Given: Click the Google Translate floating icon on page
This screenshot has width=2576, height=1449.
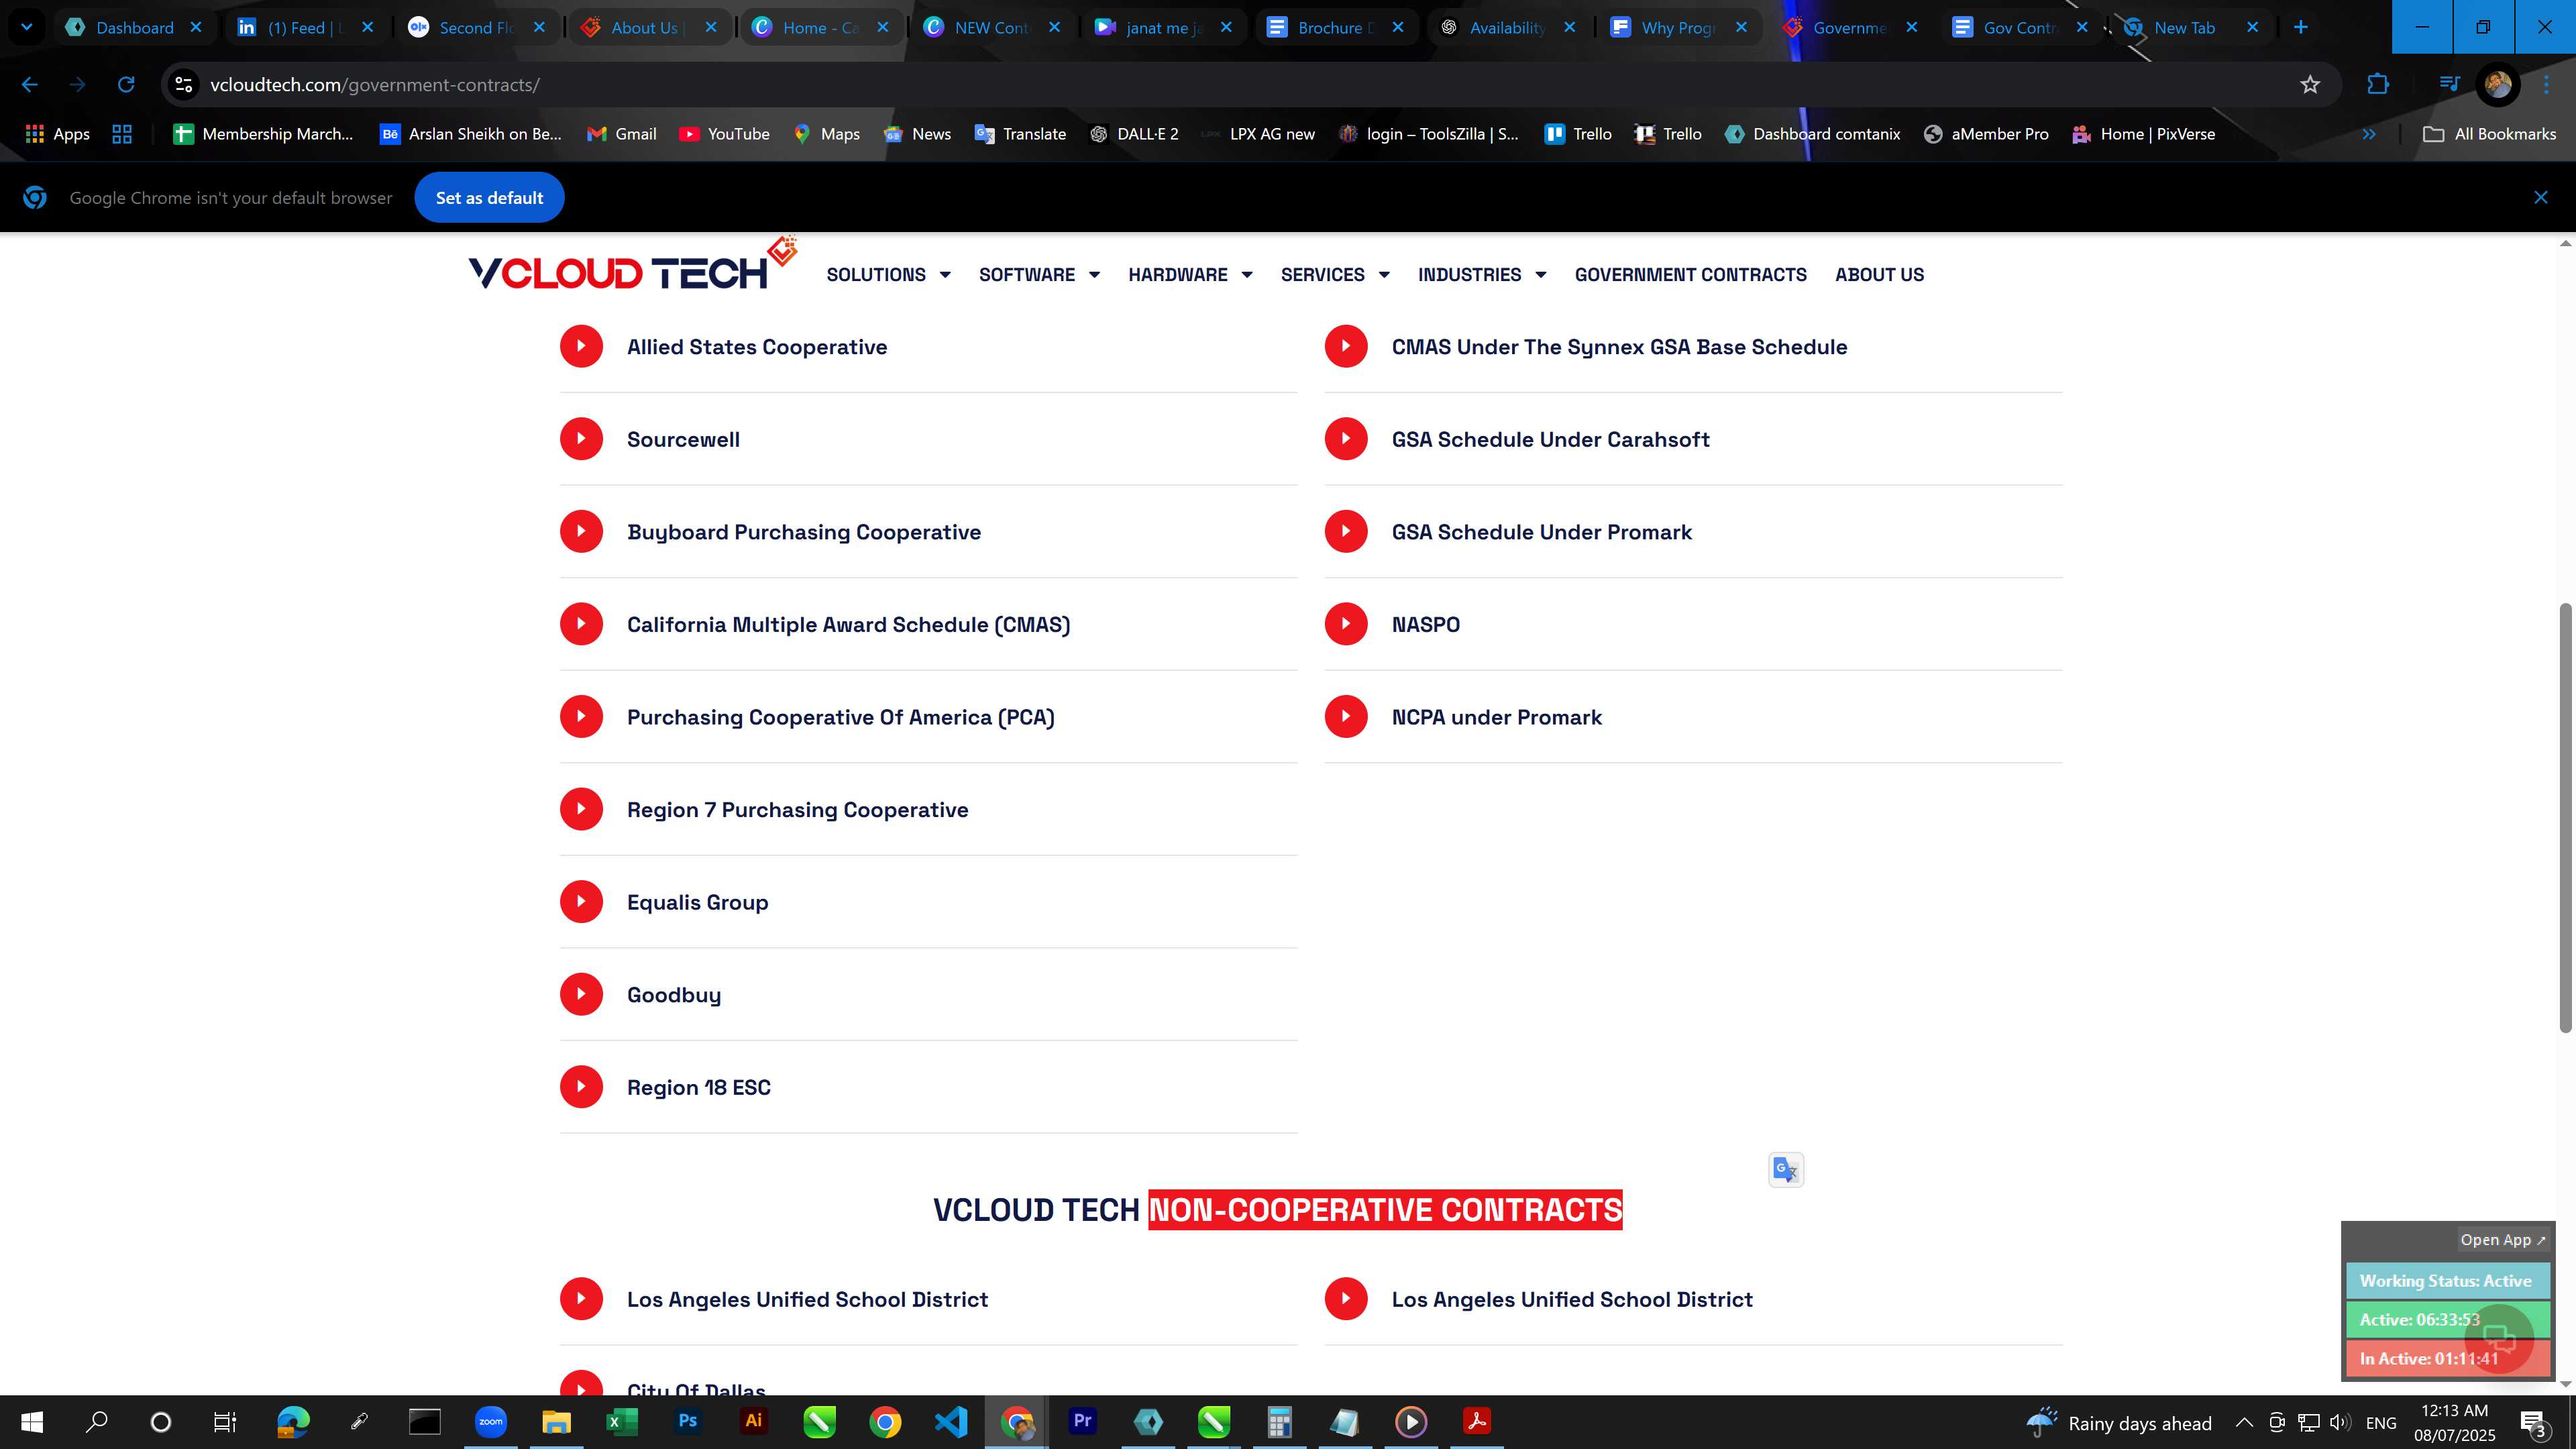Looking at the screenshot, I should point(1786,1169).
